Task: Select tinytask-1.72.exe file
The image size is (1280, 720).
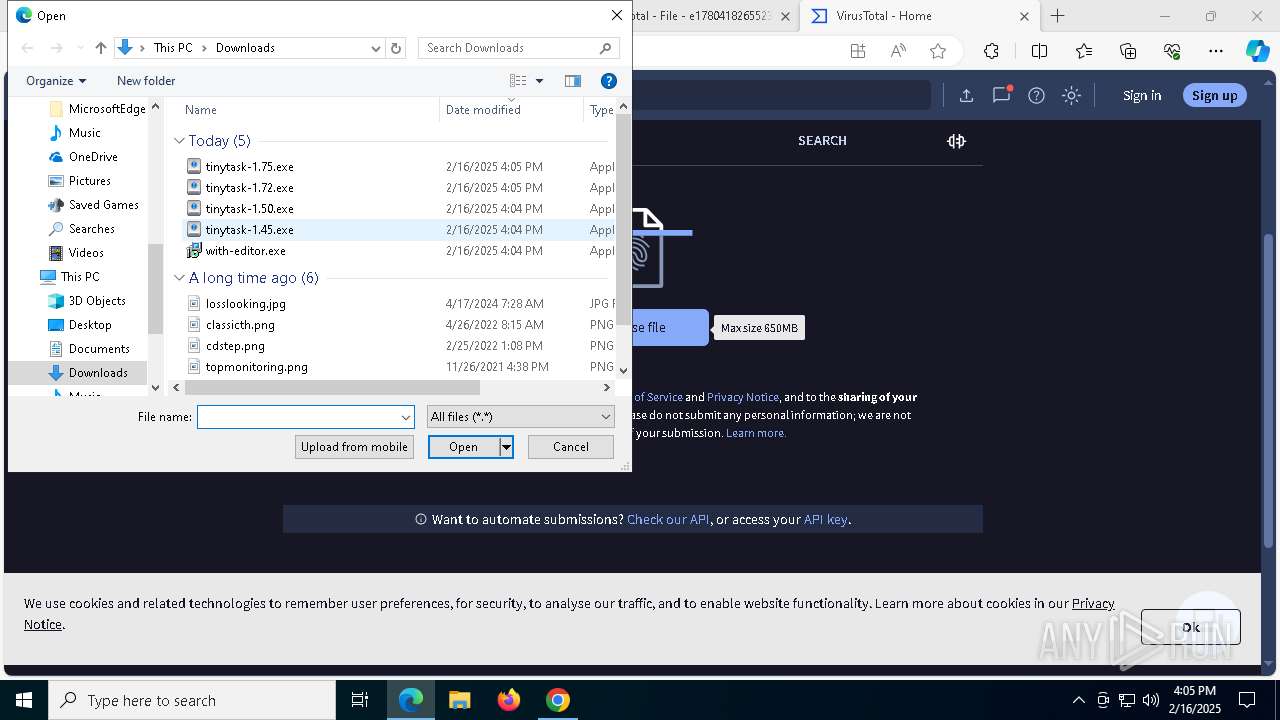Action: [x=249, y=188]
